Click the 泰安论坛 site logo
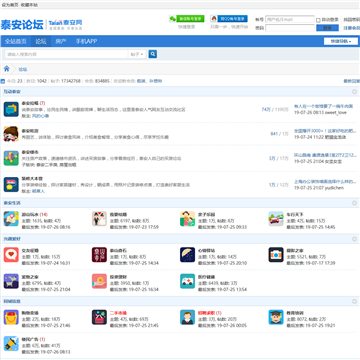Screen dimensions: 360x360 (x=22, y=24)
